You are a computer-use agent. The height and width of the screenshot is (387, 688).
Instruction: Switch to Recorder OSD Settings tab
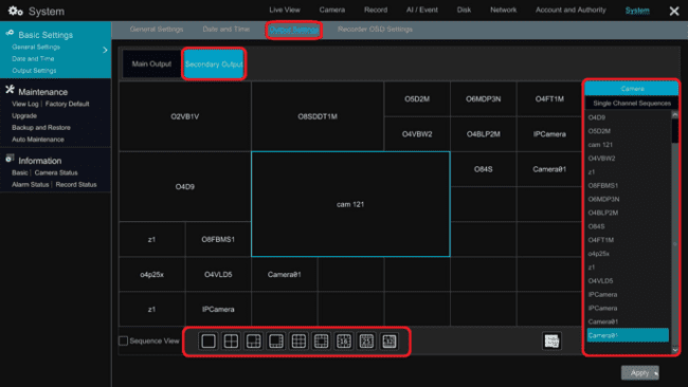[x=375, y=29]
